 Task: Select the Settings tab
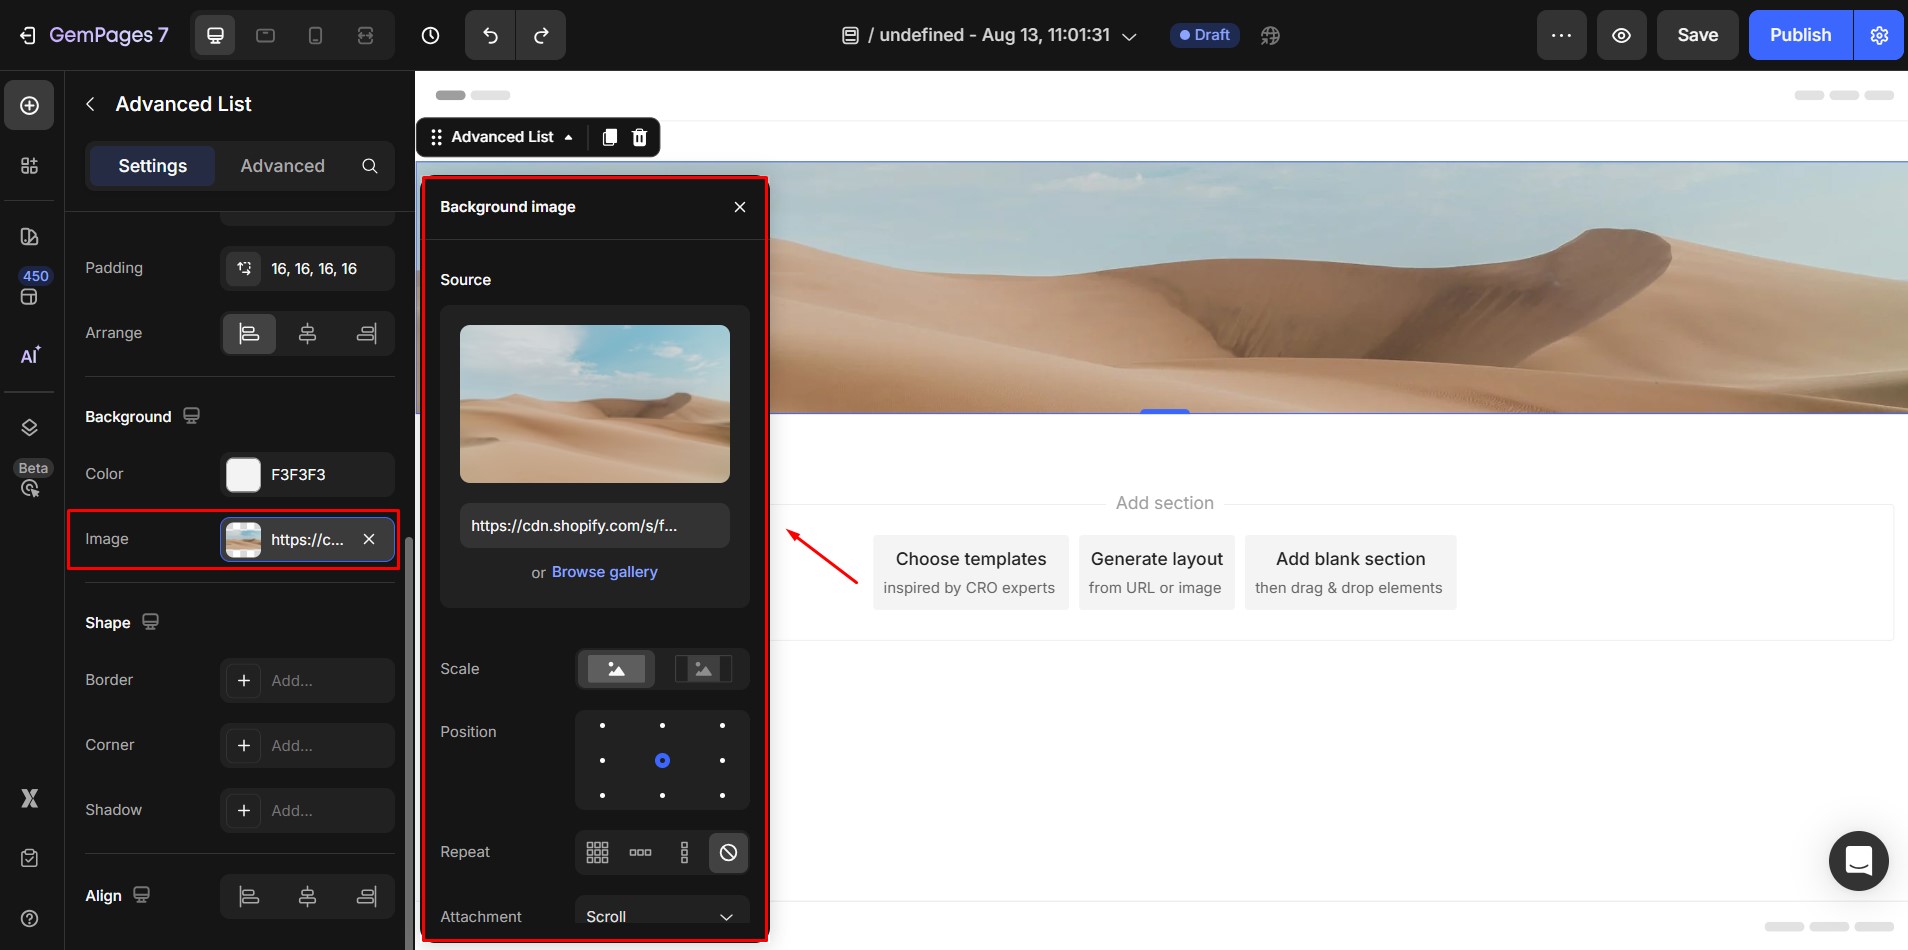tap(152, 166)
